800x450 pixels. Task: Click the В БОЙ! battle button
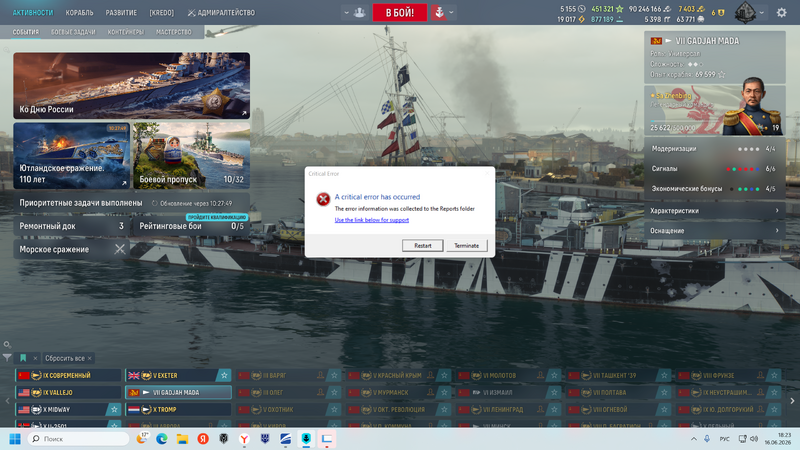399,12
